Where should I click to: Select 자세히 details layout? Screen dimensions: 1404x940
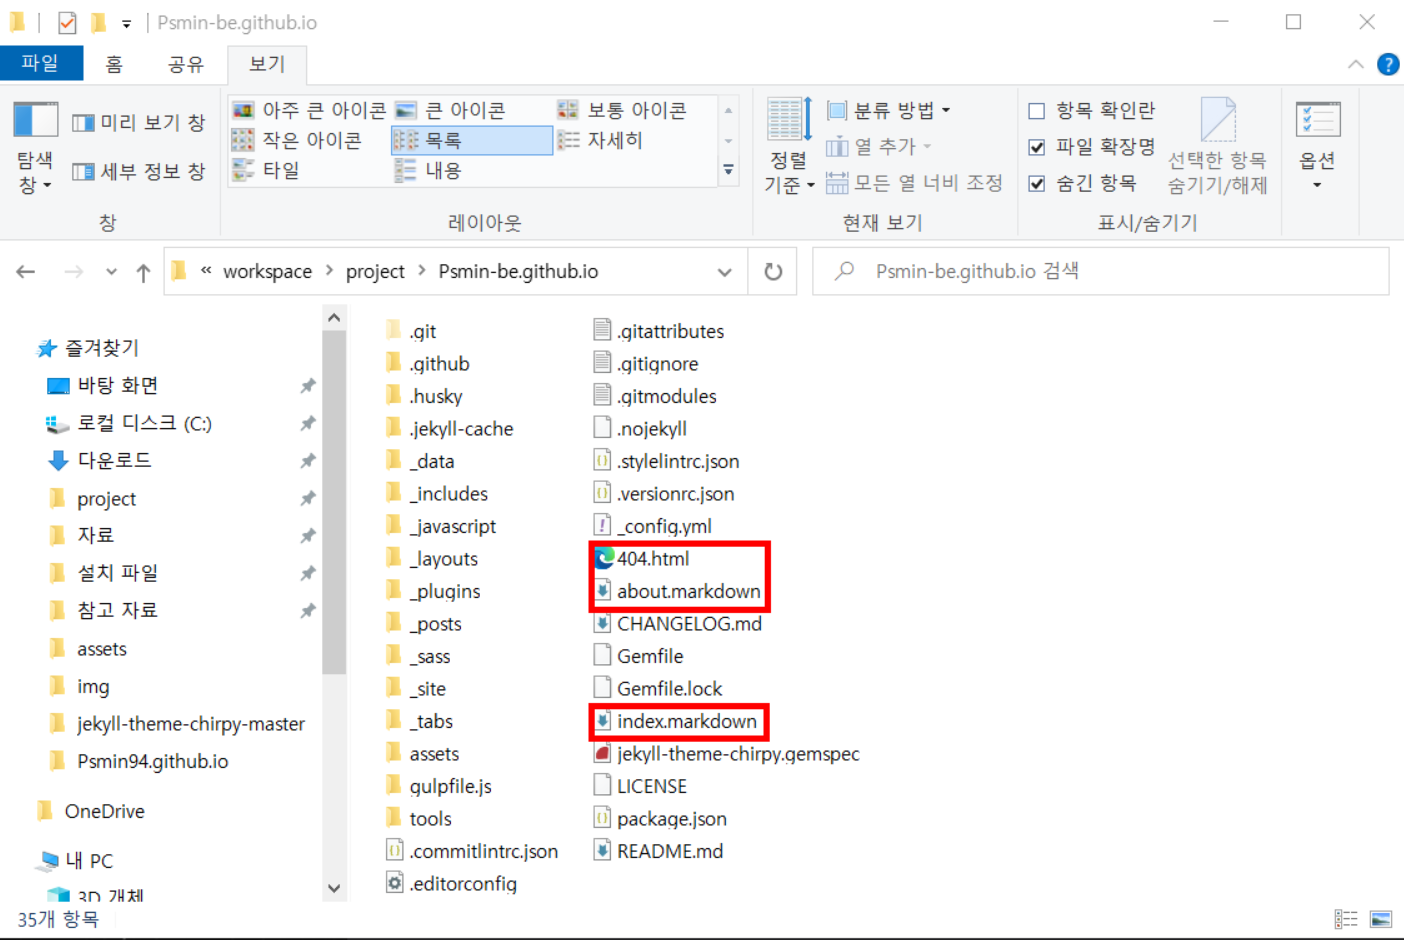point(600,140)
